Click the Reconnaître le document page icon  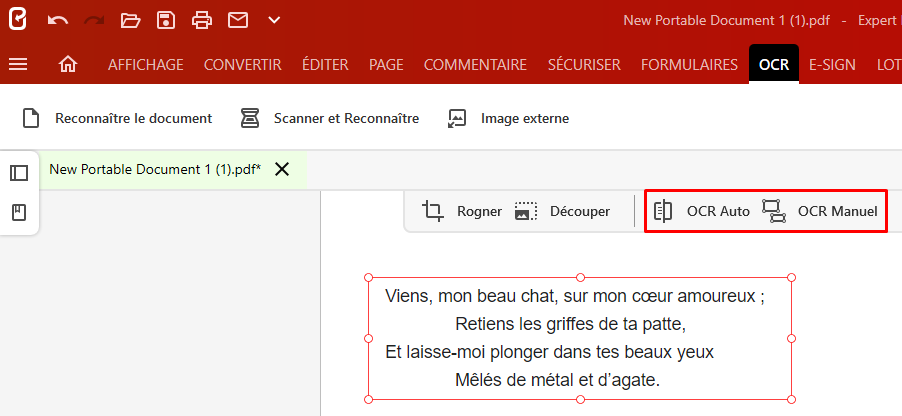[30, 118]
